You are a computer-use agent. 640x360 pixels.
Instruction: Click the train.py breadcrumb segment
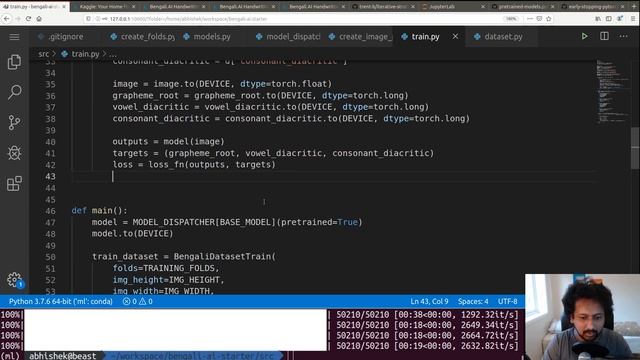(x=85, y=54)
